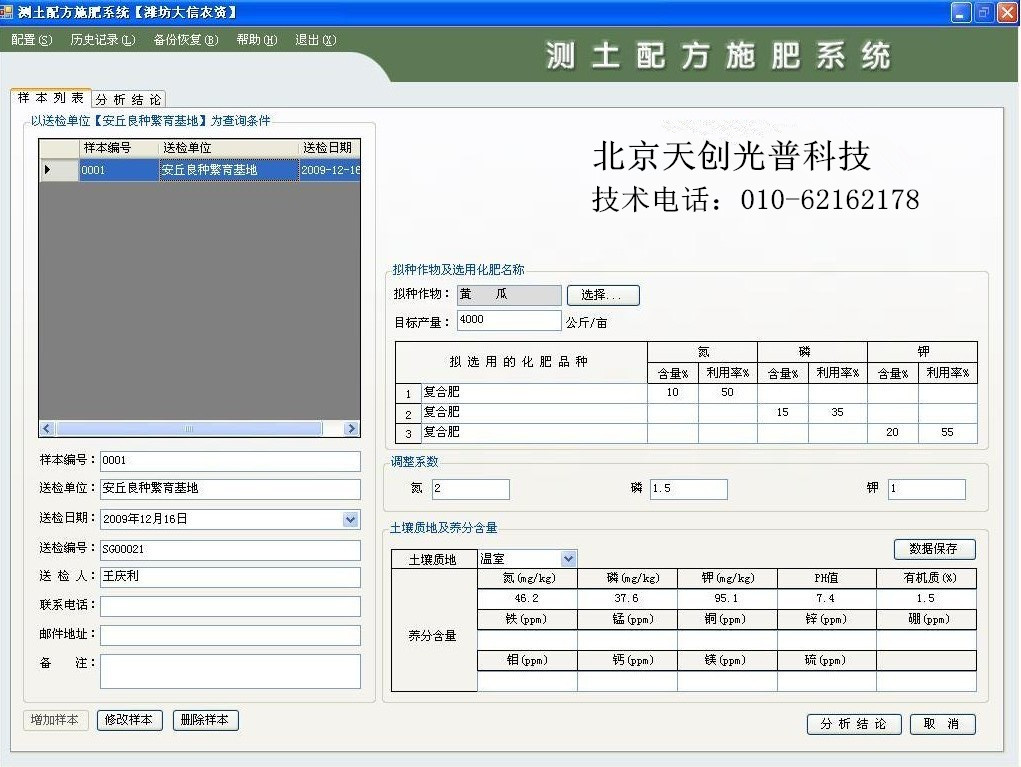
Task: Click the 选择... crop button
Action: (x=603, y=295)
